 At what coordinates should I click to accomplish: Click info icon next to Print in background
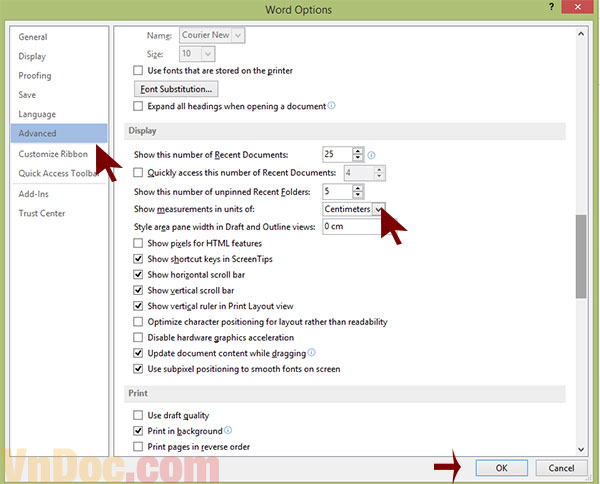click(228, 430)
